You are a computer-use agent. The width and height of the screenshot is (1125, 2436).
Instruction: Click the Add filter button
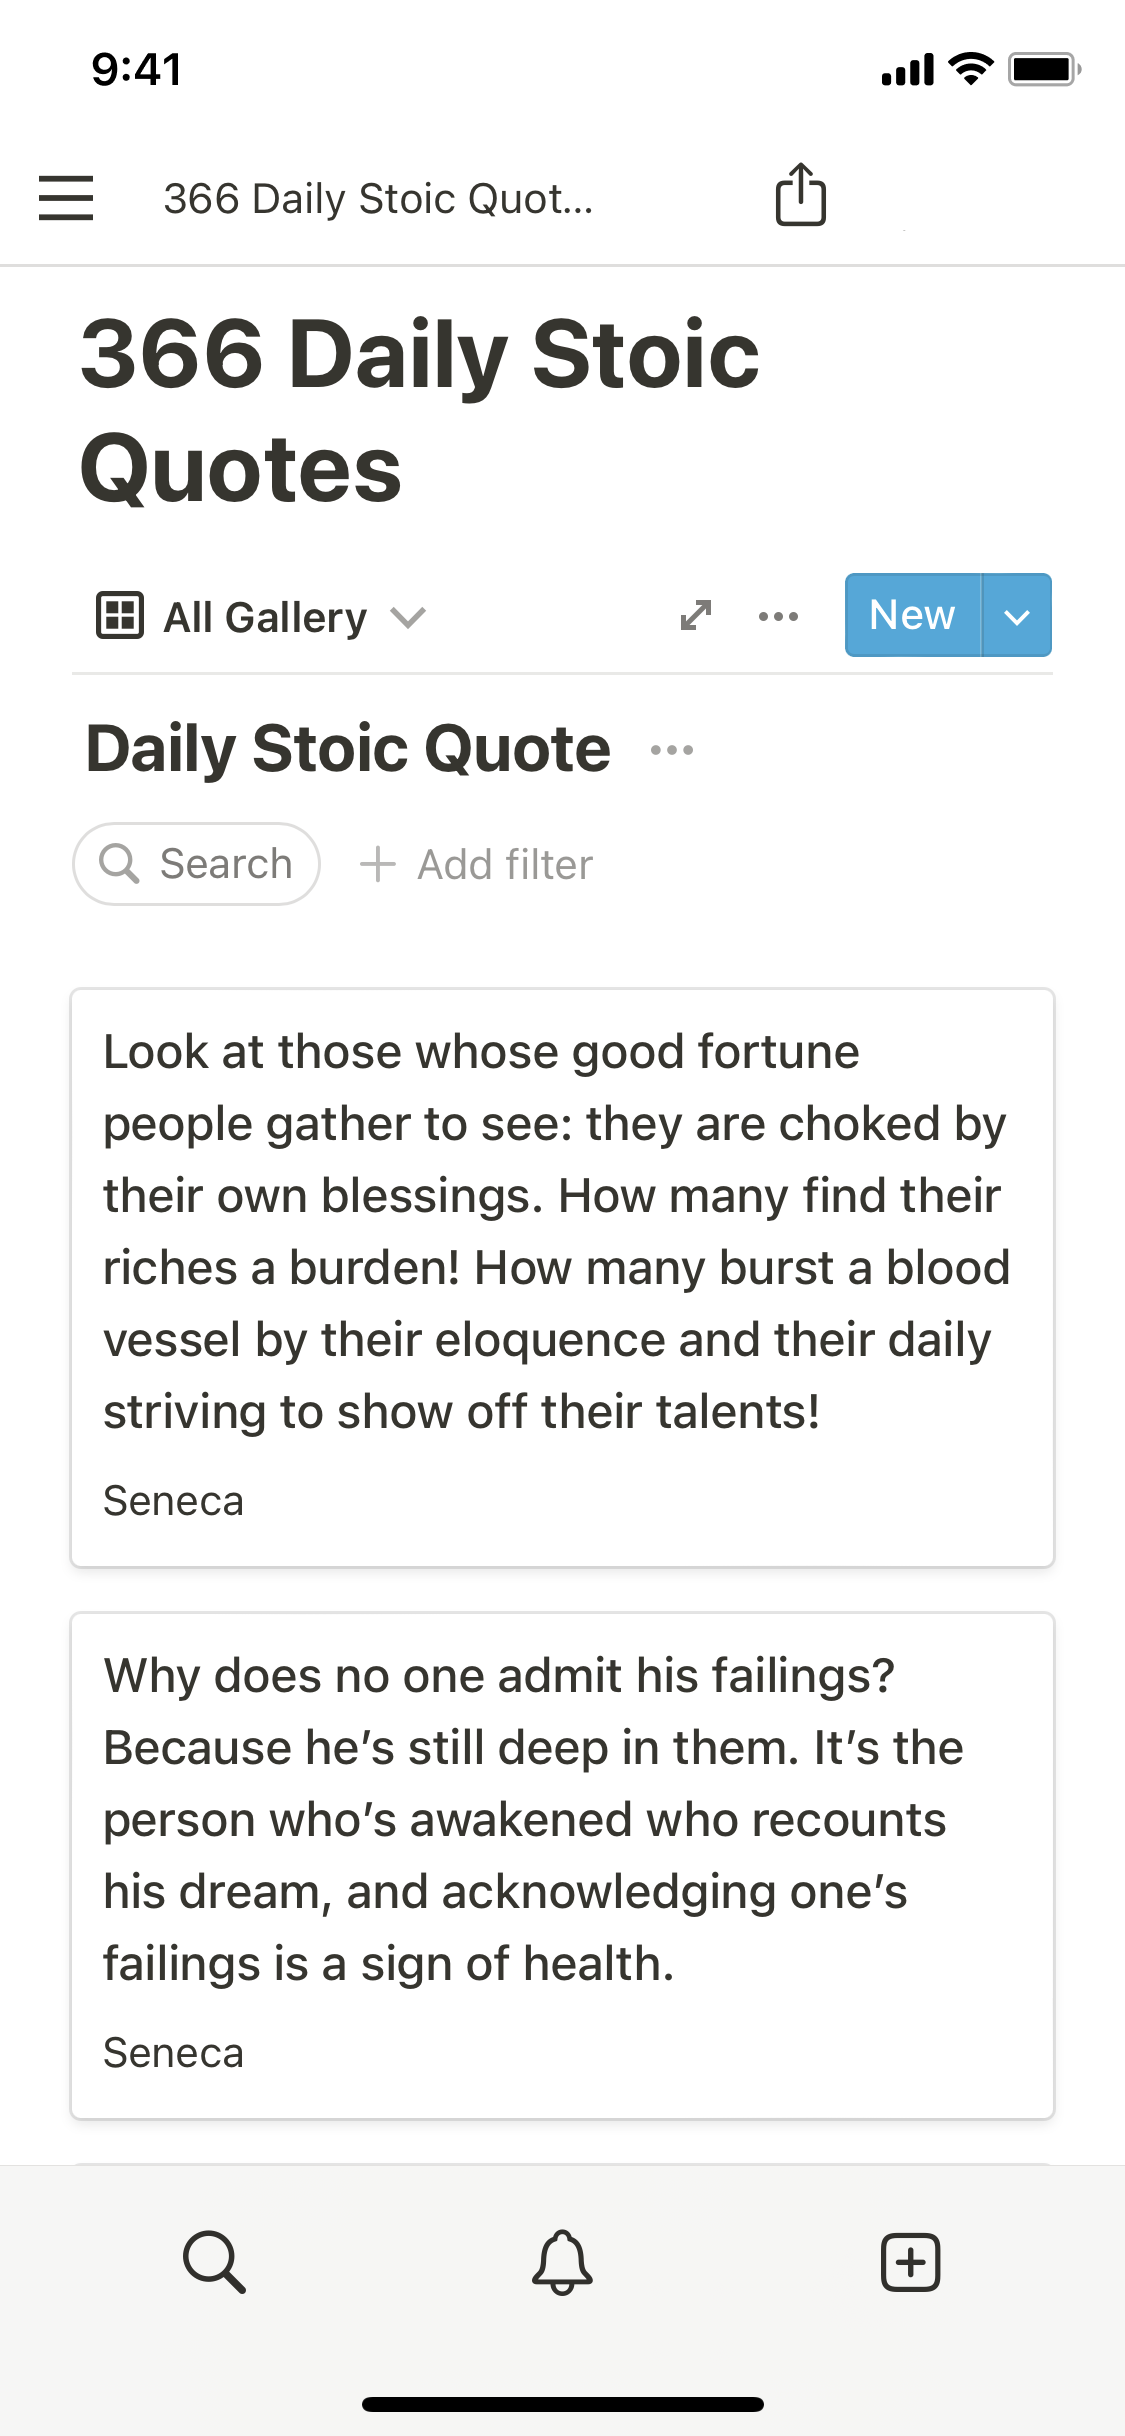[476, 864]
